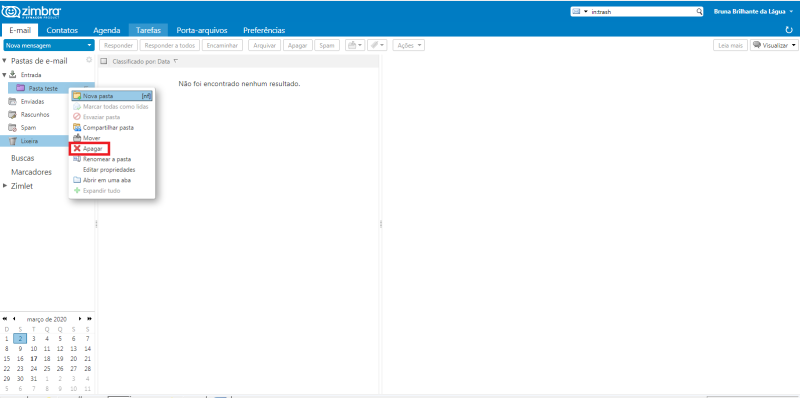Select day 25 in mini calendar
The height and width of the screenshot is (398, 800).
pos(47,368)
